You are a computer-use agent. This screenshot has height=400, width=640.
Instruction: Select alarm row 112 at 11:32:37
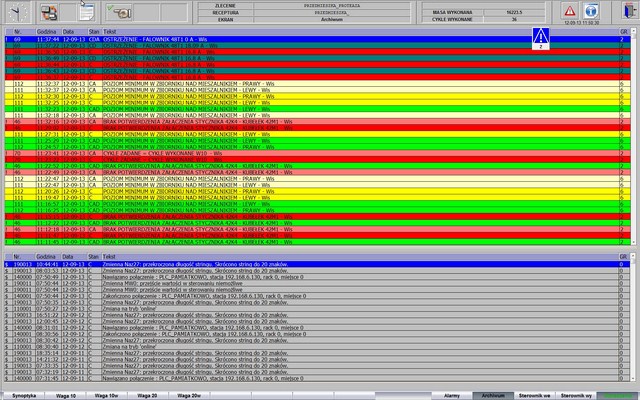tap(318, 84)
